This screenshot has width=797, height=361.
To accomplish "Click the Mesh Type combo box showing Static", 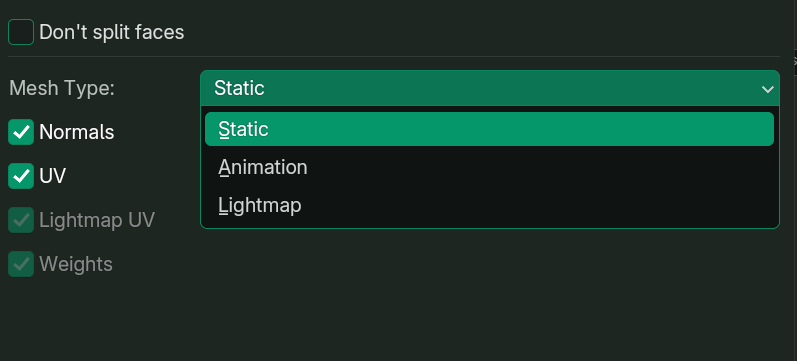I will click(x=489, y=88).
